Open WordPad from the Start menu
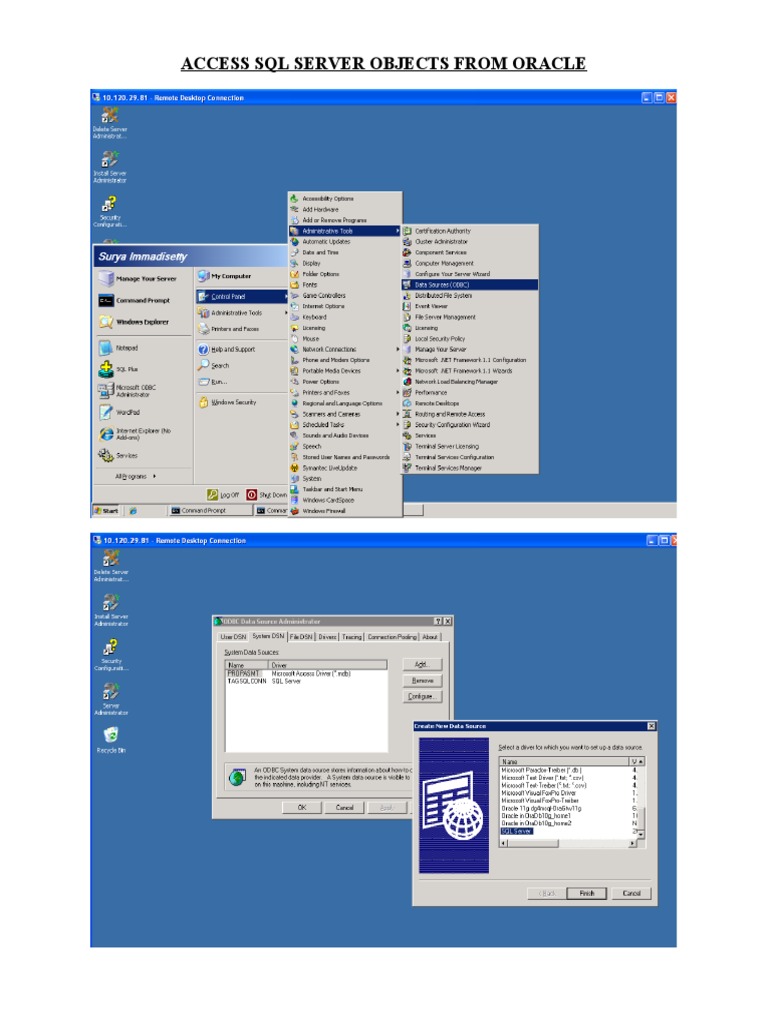The image size is (768, 1024). click(x=120, y=412)
